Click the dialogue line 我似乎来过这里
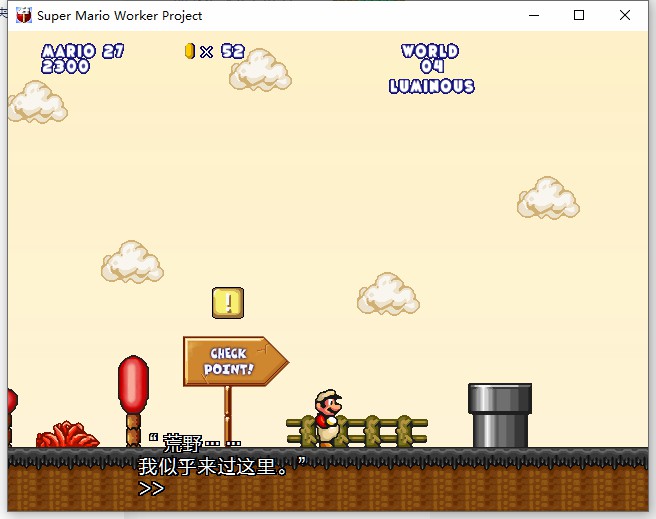This screenshot has height=519, width=656. click(213, 466)
